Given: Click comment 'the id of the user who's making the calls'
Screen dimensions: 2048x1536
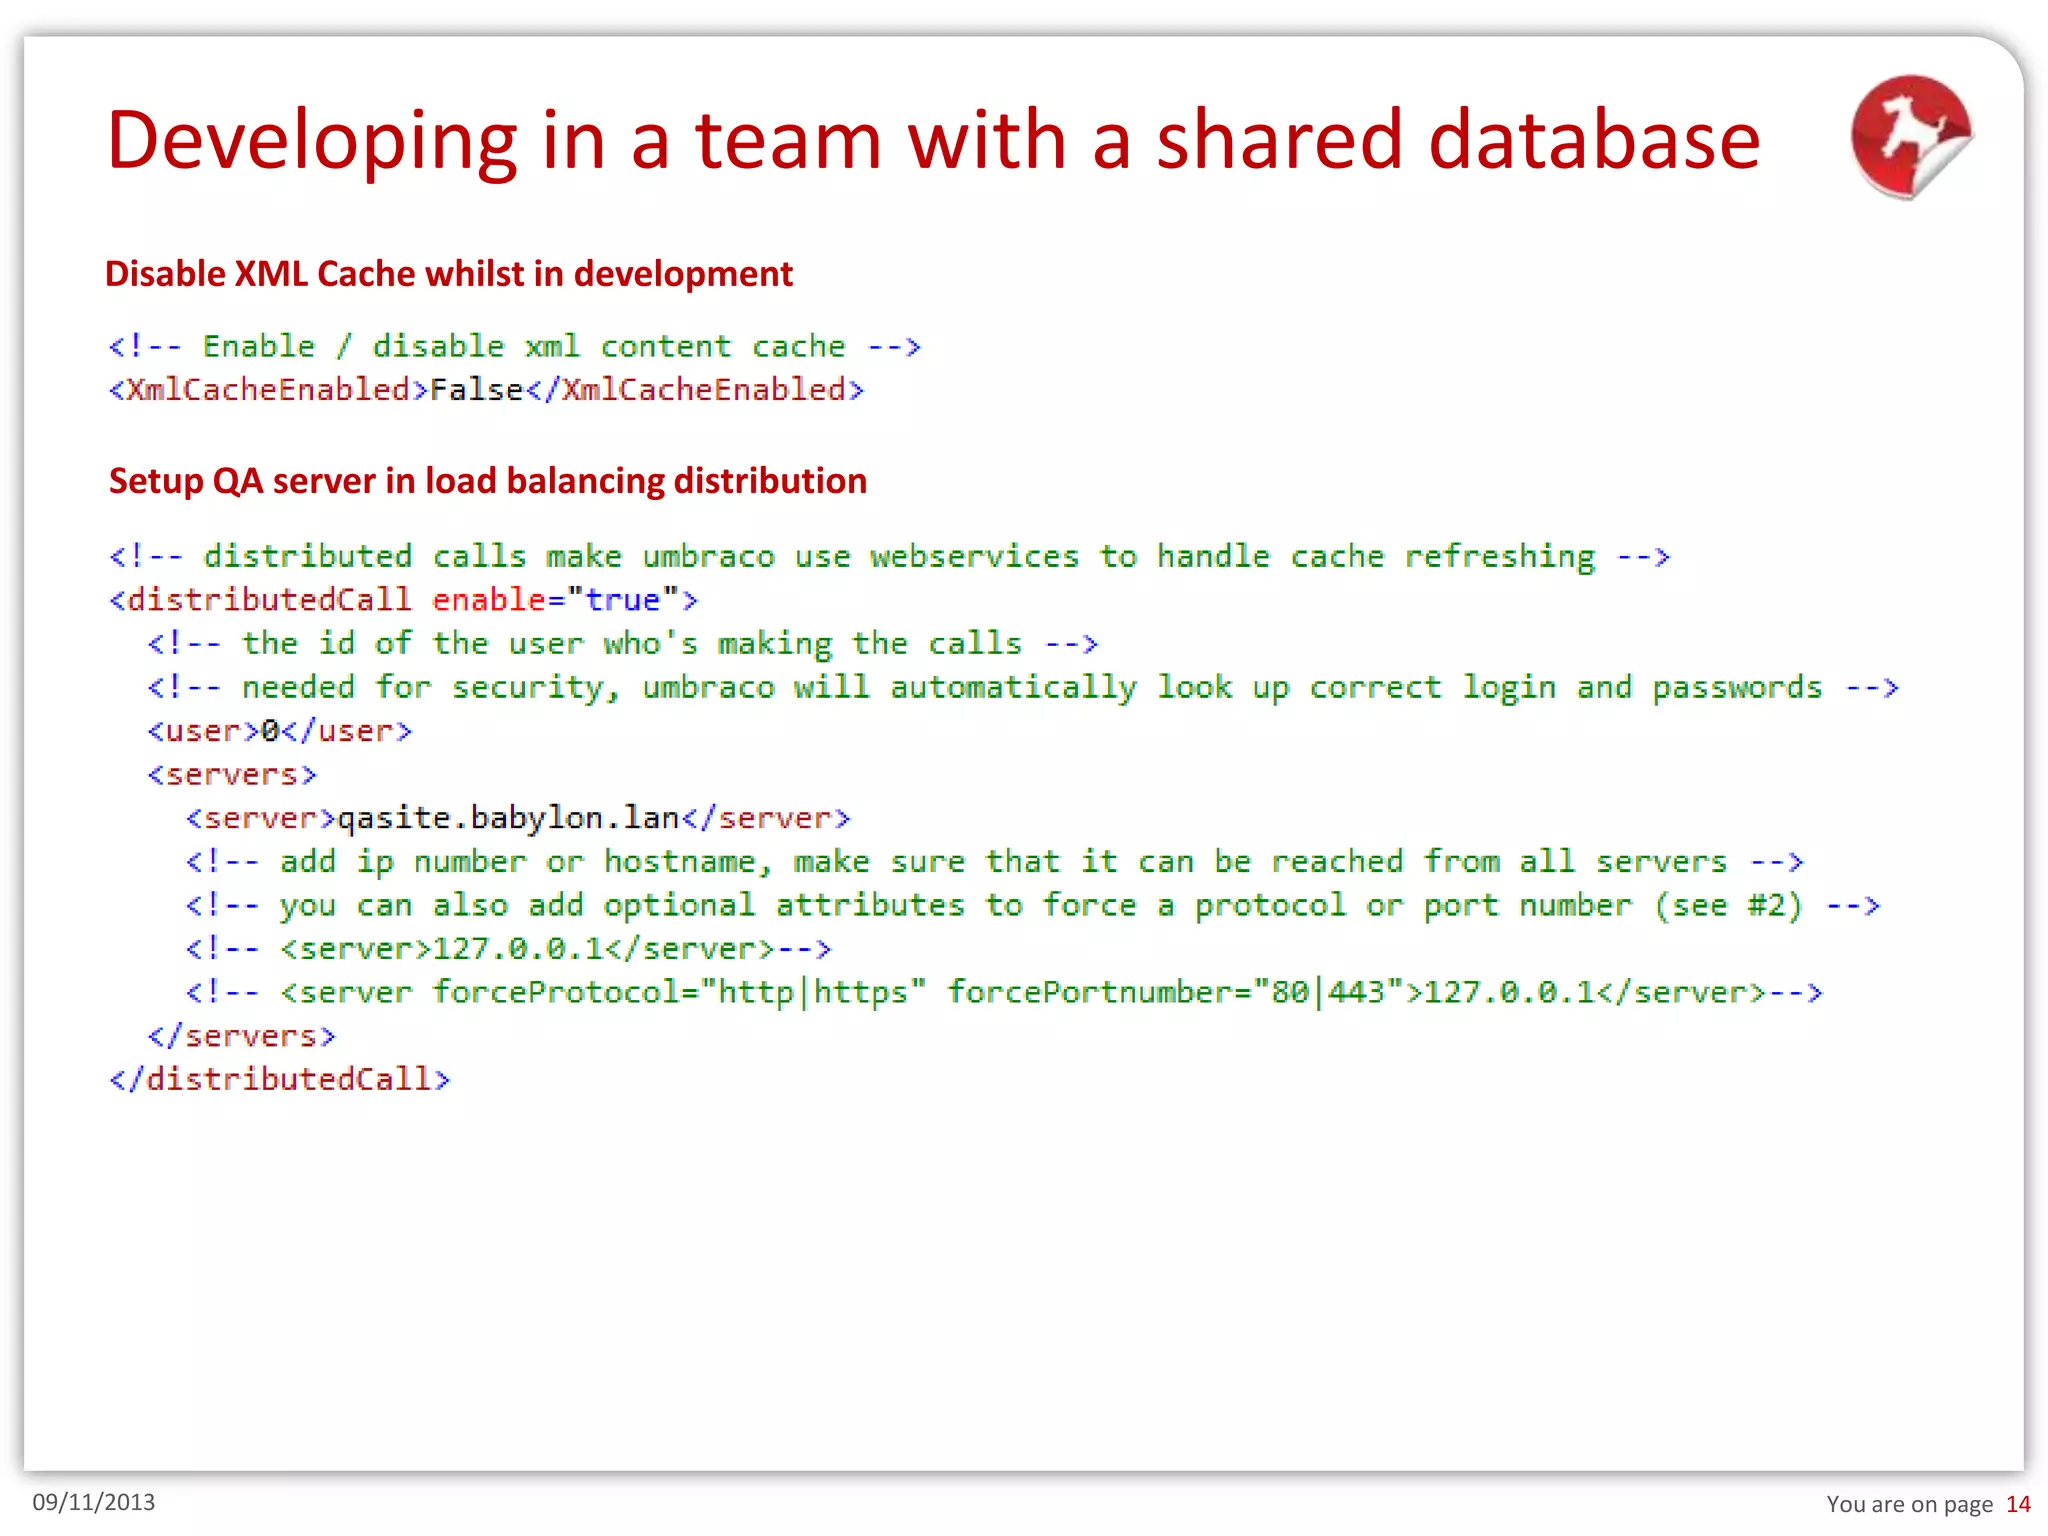Looking at the screenshot, I should tap(623, 644).
